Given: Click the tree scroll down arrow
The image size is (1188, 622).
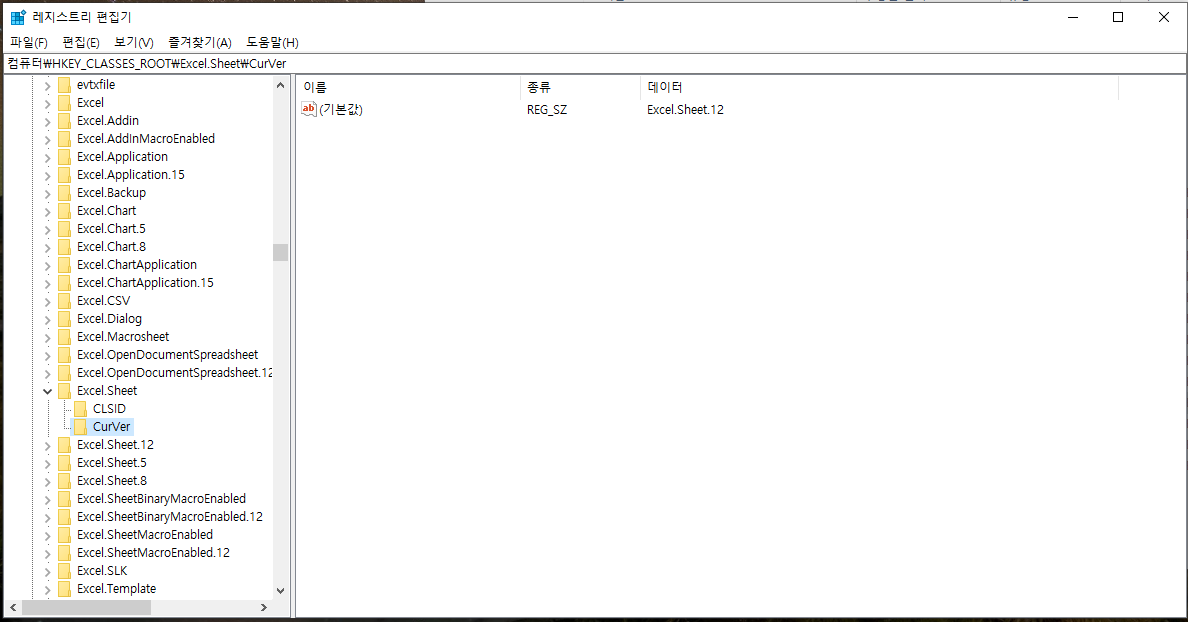Looking at the screenshot, I should point(280,591).
